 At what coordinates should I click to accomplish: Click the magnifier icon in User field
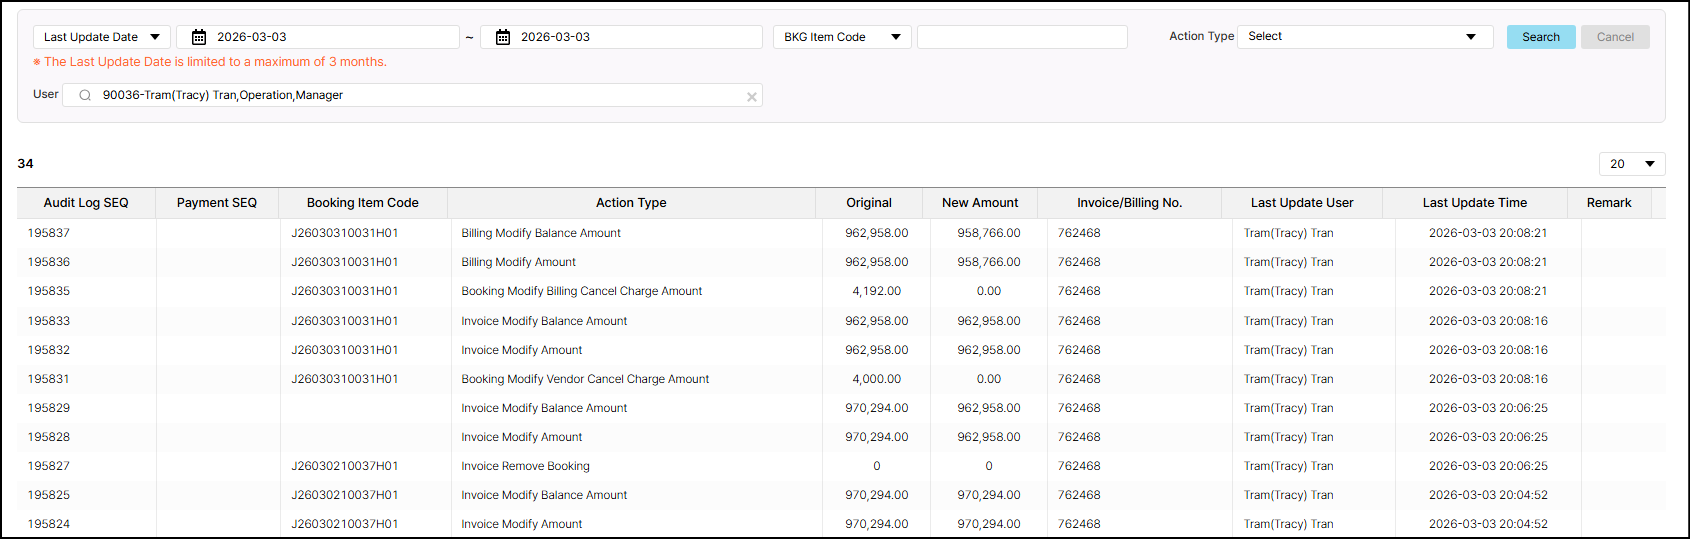point(85,95)
